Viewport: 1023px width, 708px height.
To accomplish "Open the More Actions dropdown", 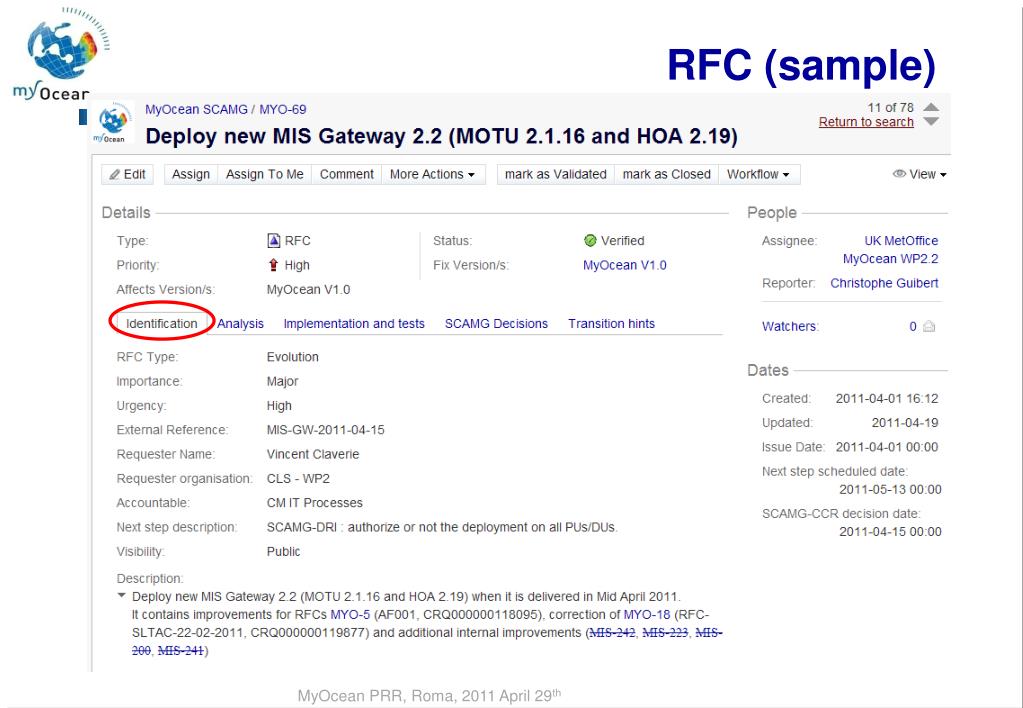I will (x=433, y=174).
